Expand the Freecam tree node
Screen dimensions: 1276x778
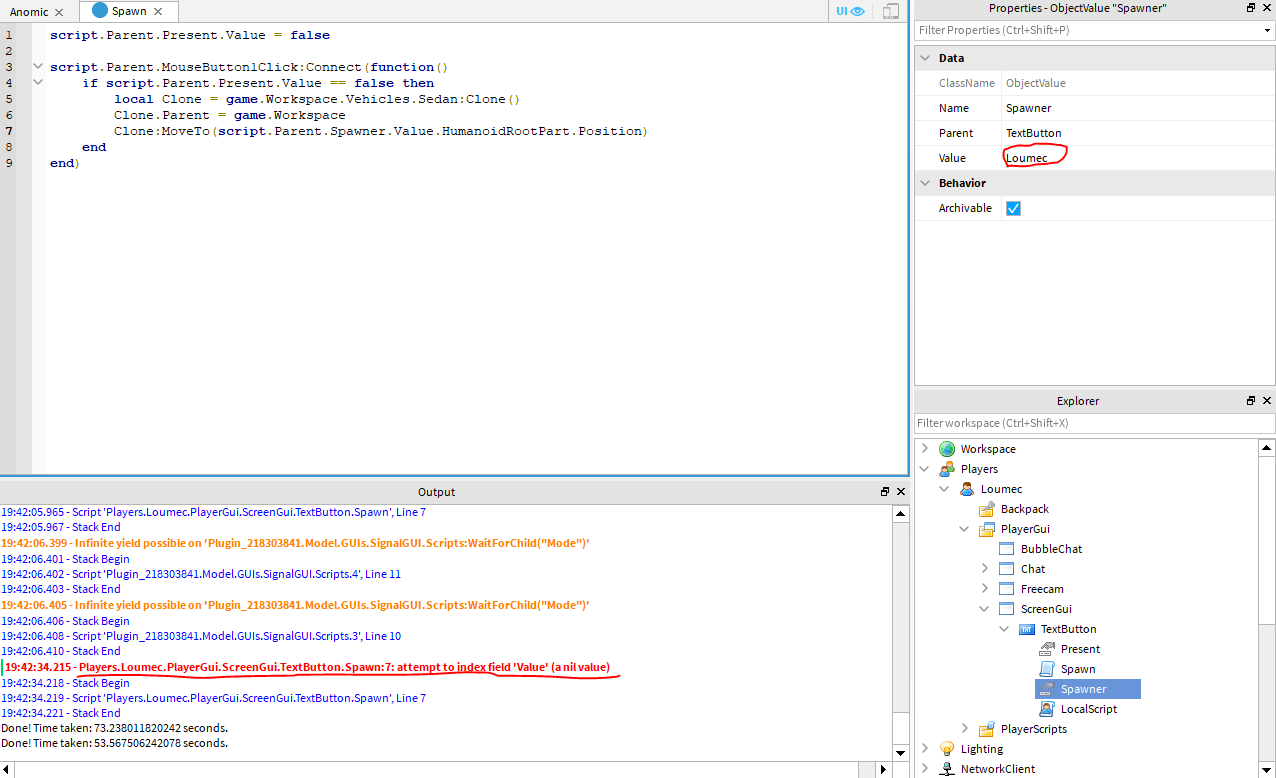[985, 589]
